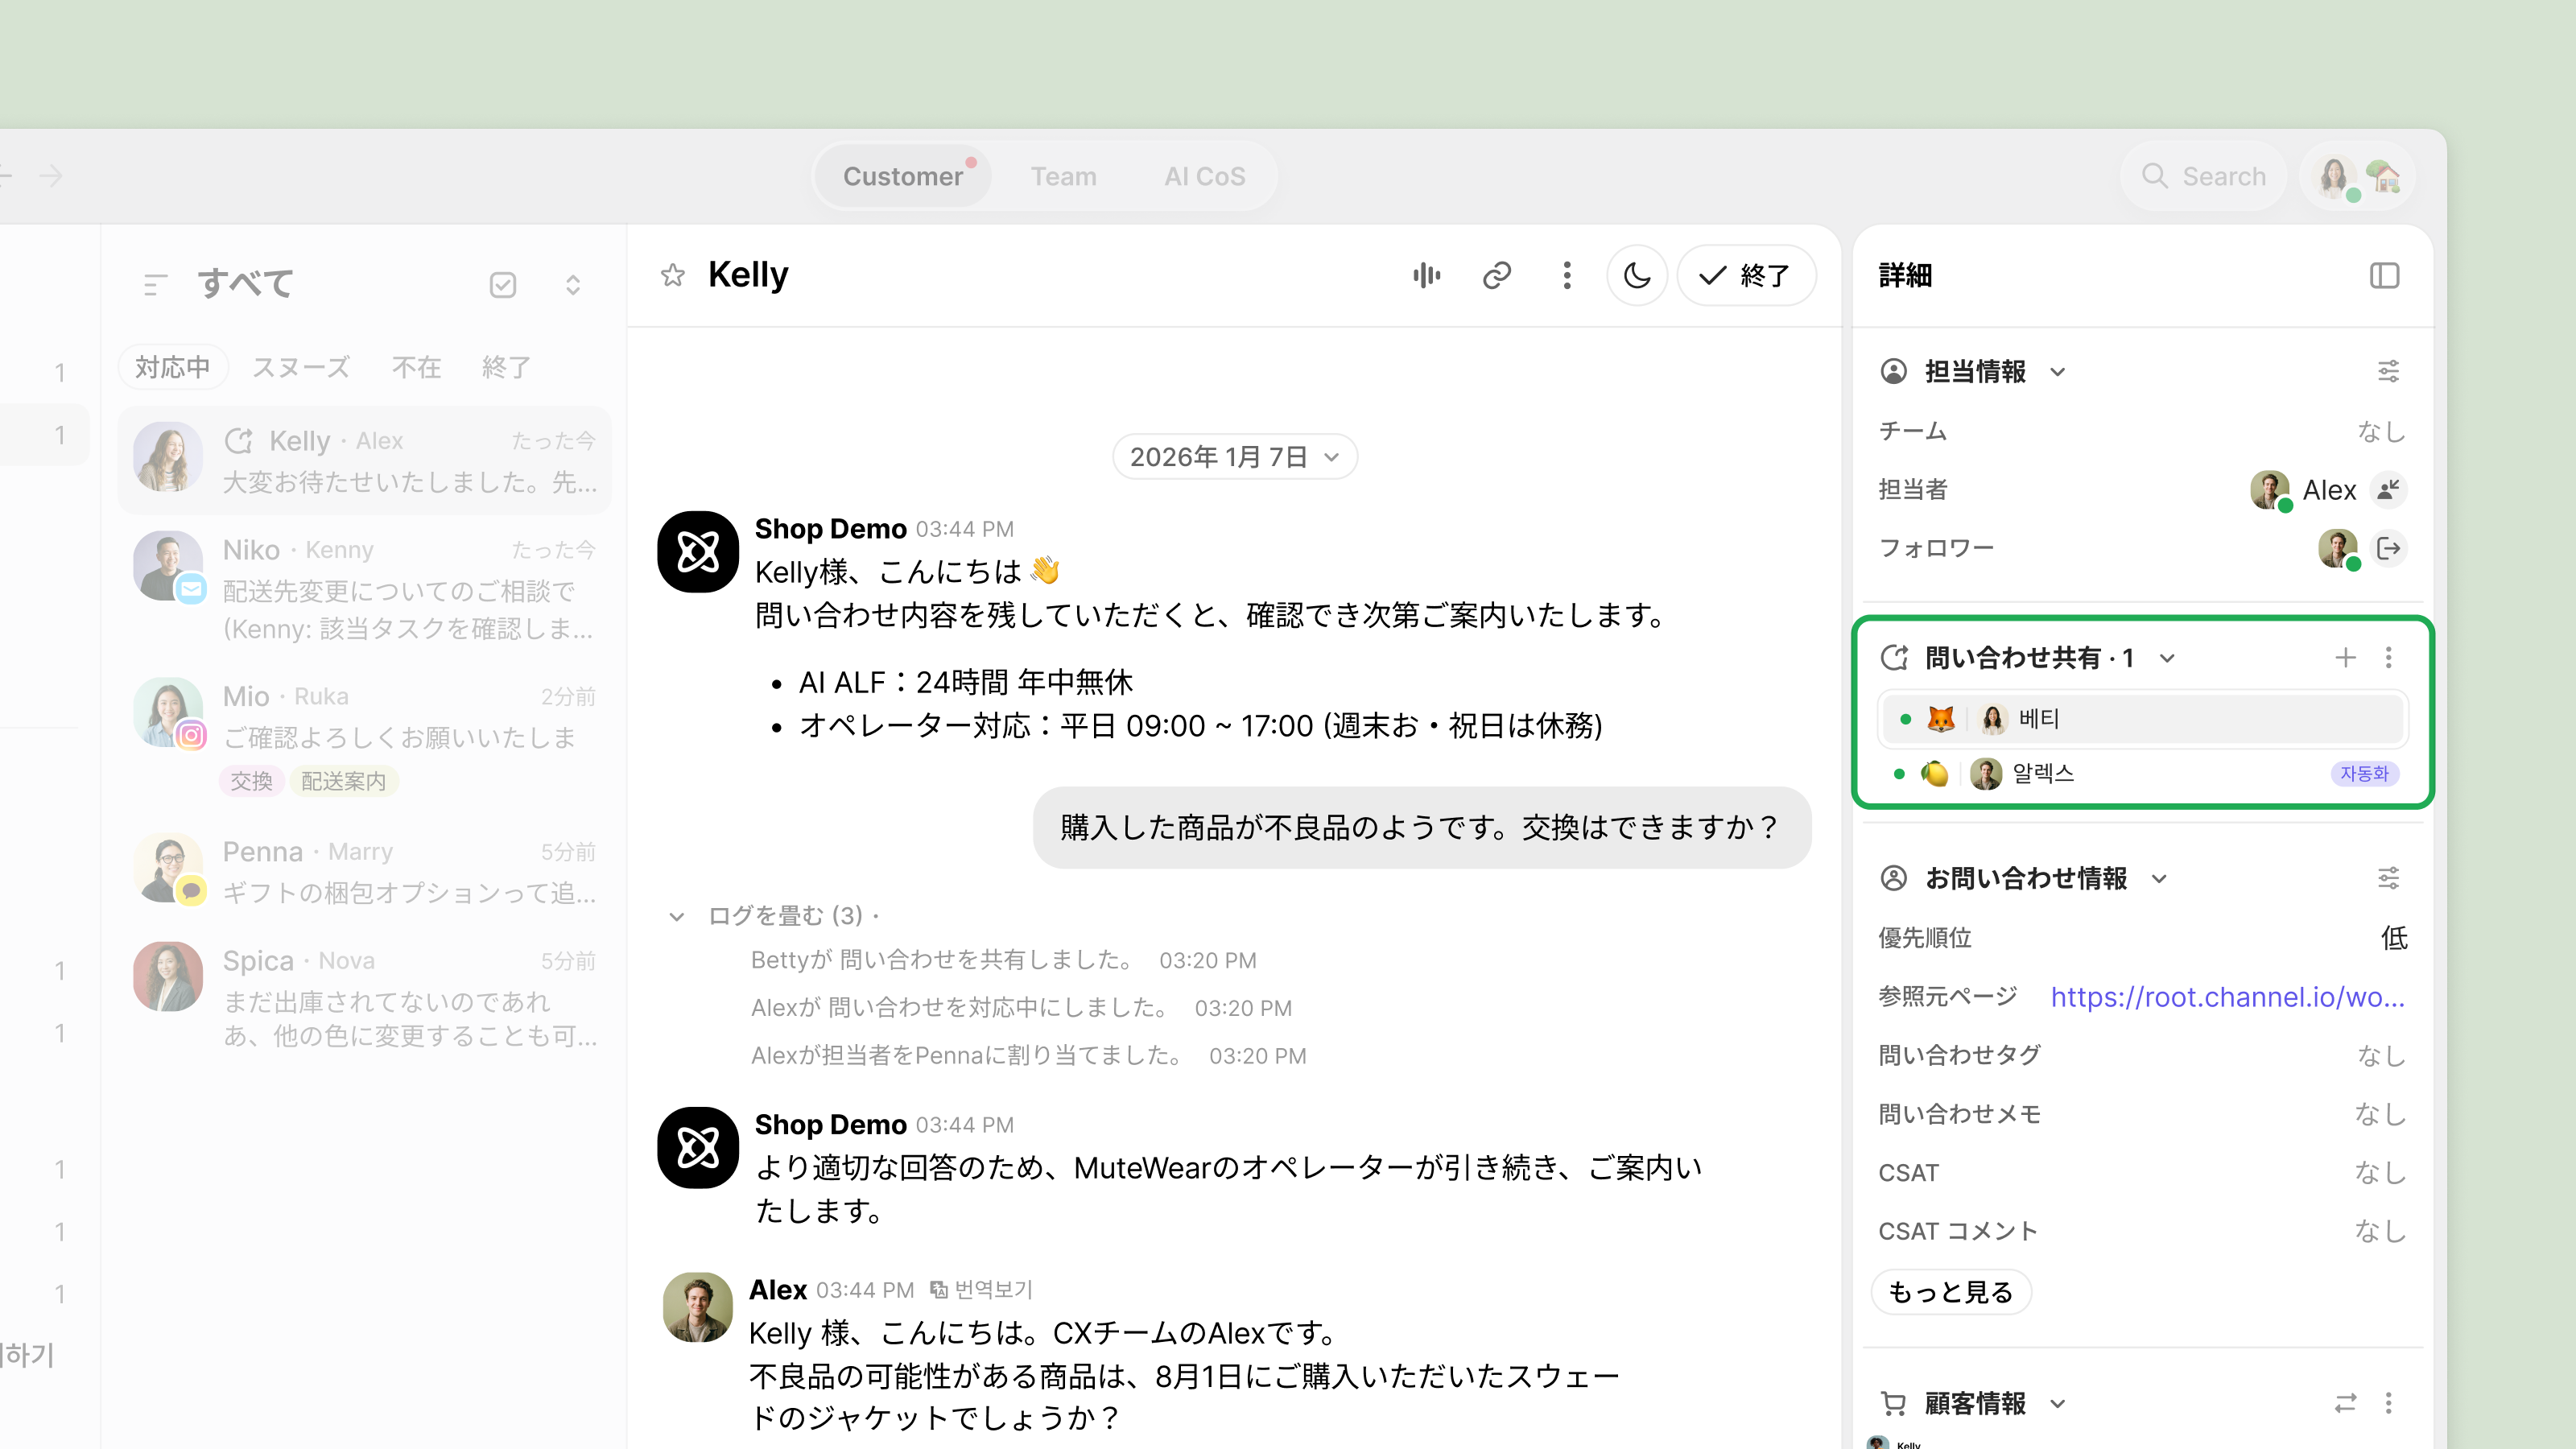The image size is (2576, 1449).
Task: Open 顧客情報 three-dot menu
Action: 2389,1403
